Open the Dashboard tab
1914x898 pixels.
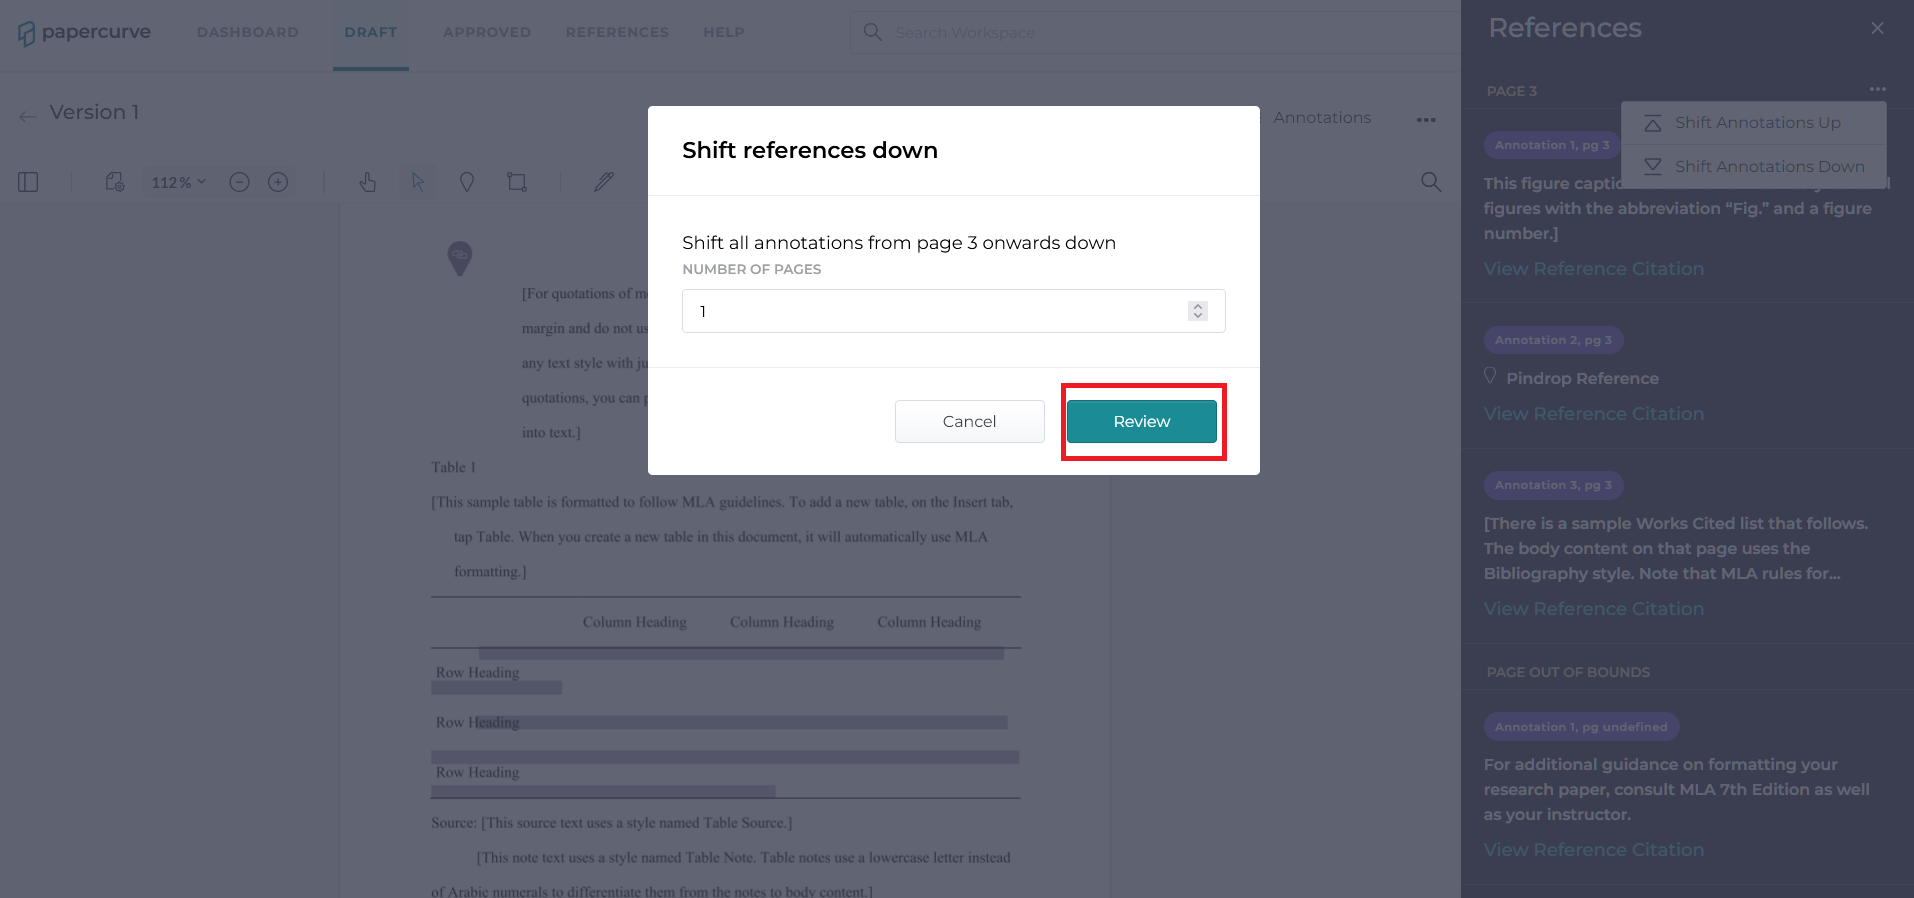248,32
